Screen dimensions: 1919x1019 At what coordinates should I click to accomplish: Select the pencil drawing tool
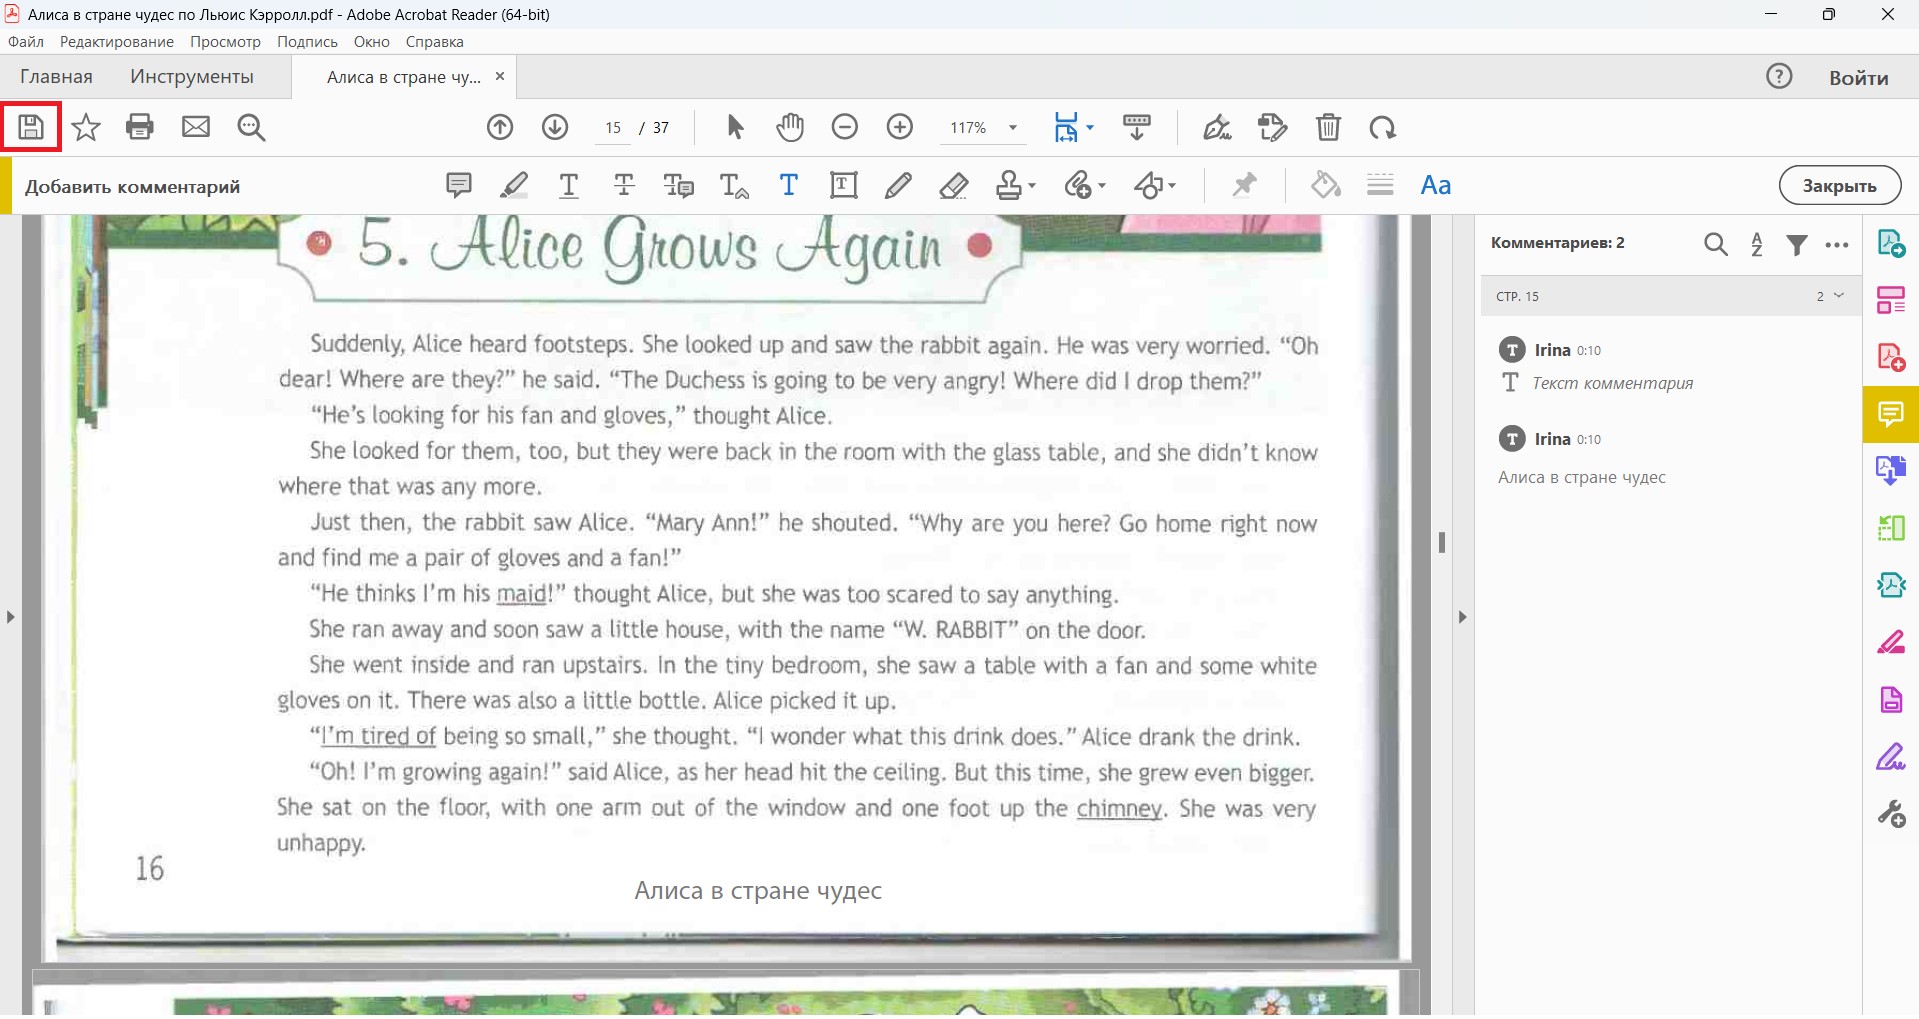898,185
